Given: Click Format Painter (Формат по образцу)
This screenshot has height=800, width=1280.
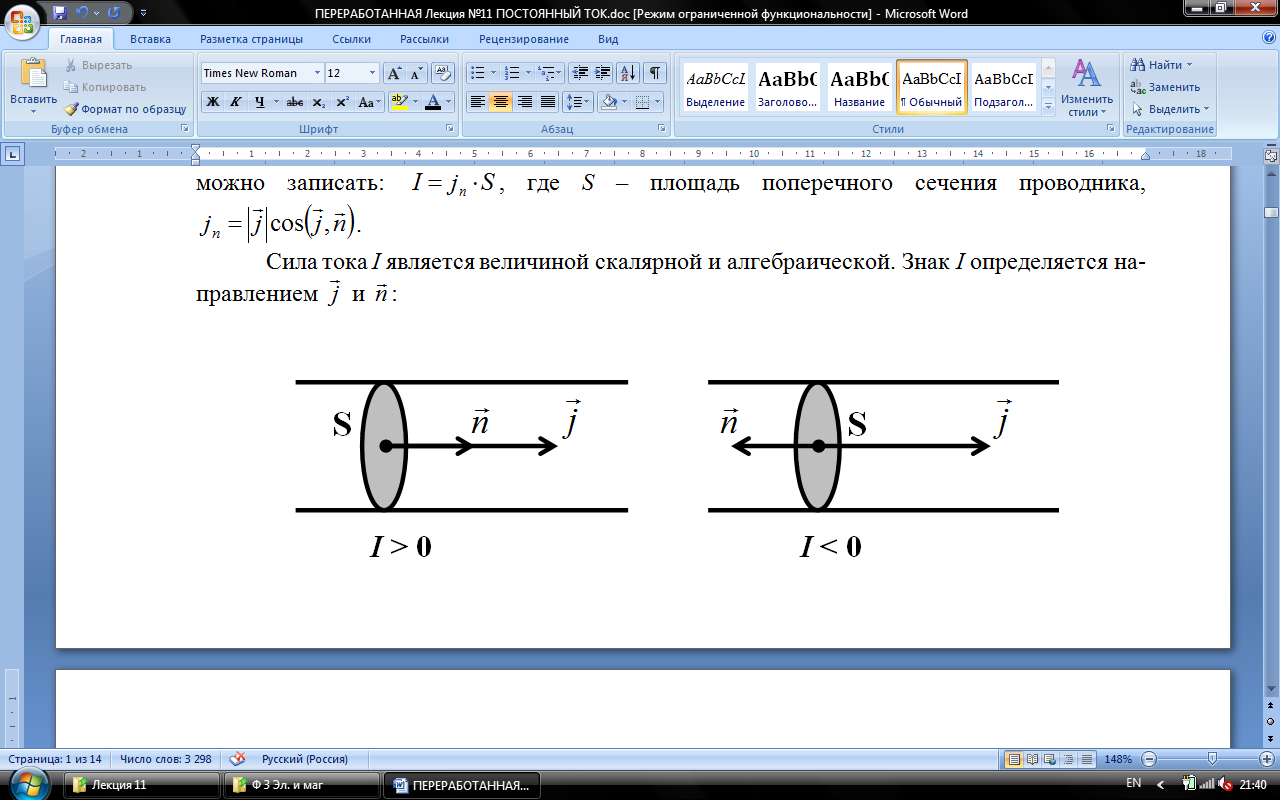Looking at the screenshot, I should [x=125, y=109].
